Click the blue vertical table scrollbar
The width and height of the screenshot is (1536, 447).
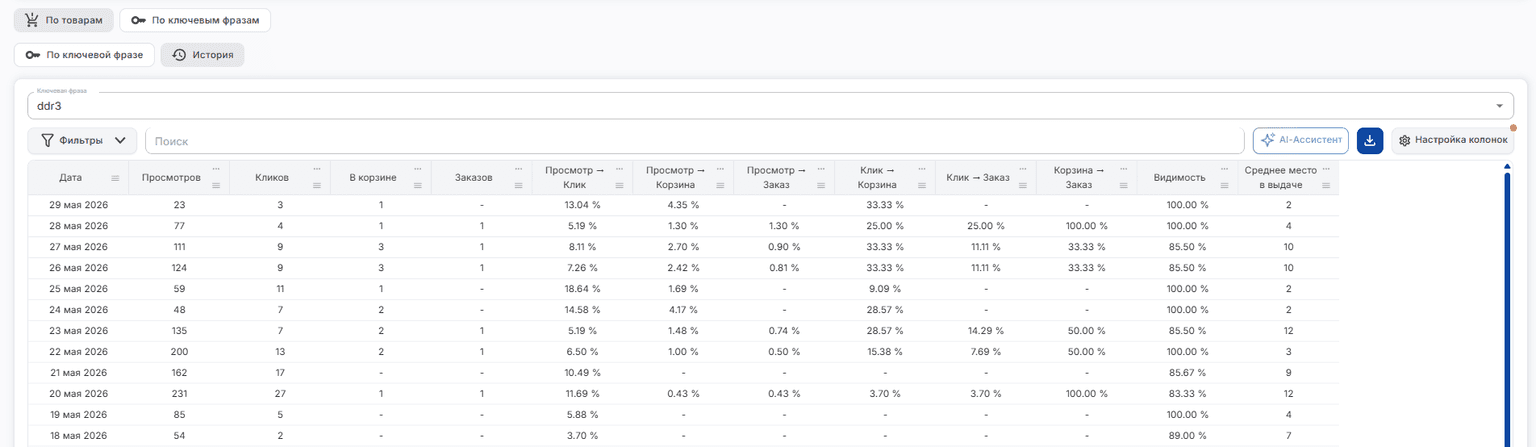click(1507, 305)
